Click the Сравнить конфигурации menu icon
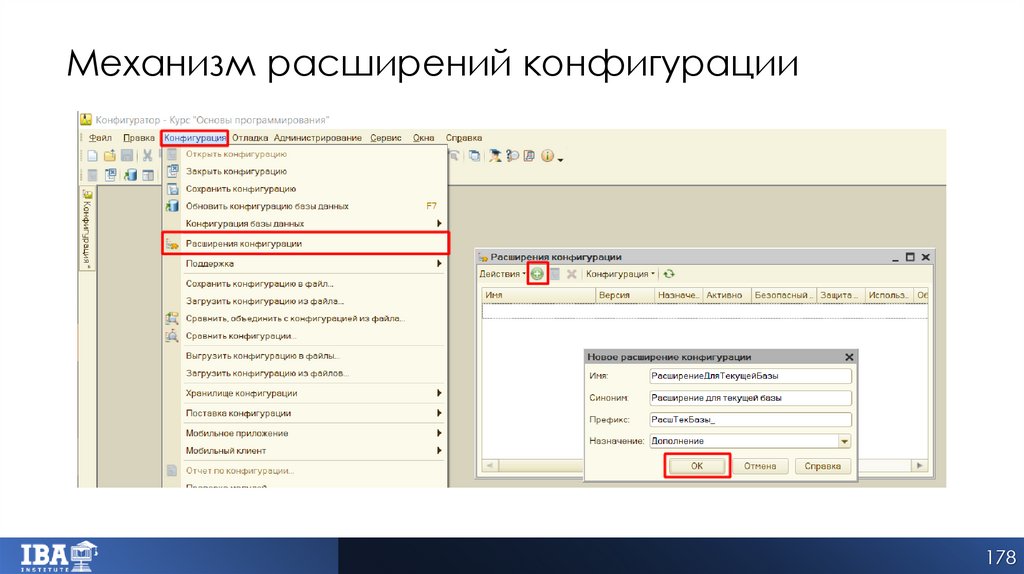1024x574 pixels. 172,336
